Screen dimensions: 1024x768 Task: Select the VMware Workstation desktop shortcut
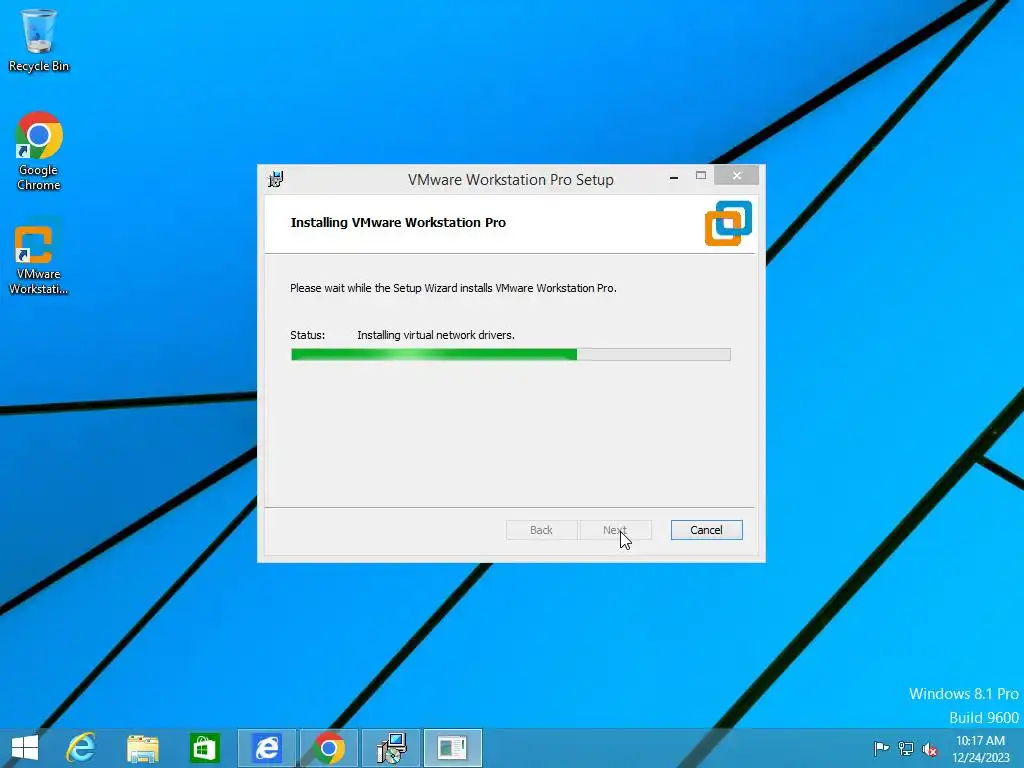39,256
